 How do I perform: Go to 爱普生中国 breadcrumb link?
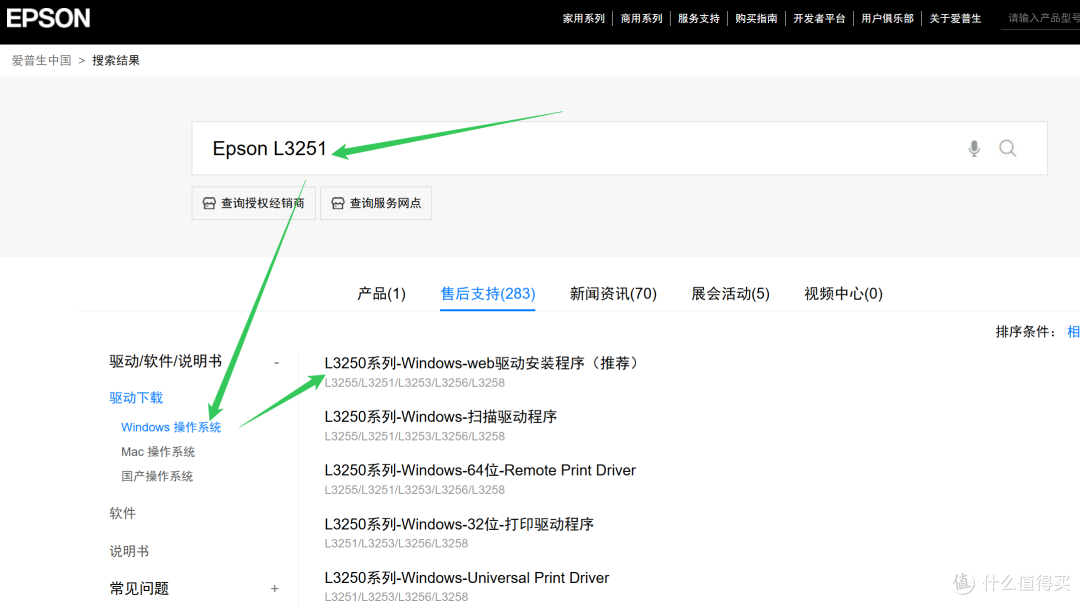coord(41,61)
